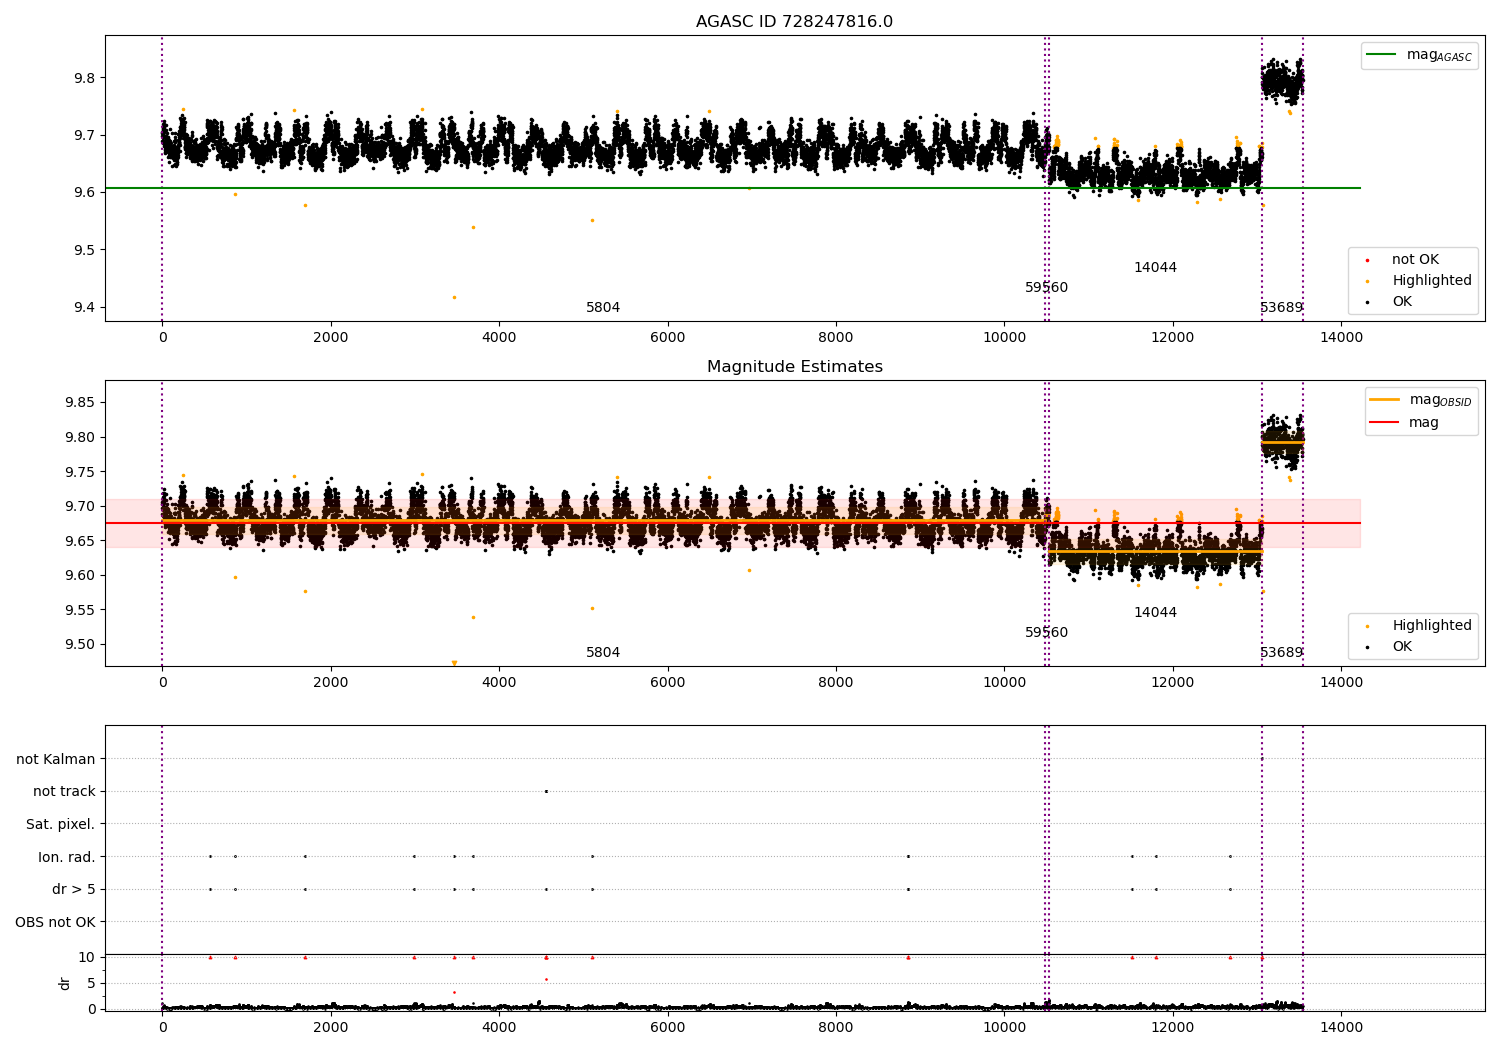1500x1050 pixels.
Task: Click y-tick '5' on the dr axis
Action: point(92,984)
